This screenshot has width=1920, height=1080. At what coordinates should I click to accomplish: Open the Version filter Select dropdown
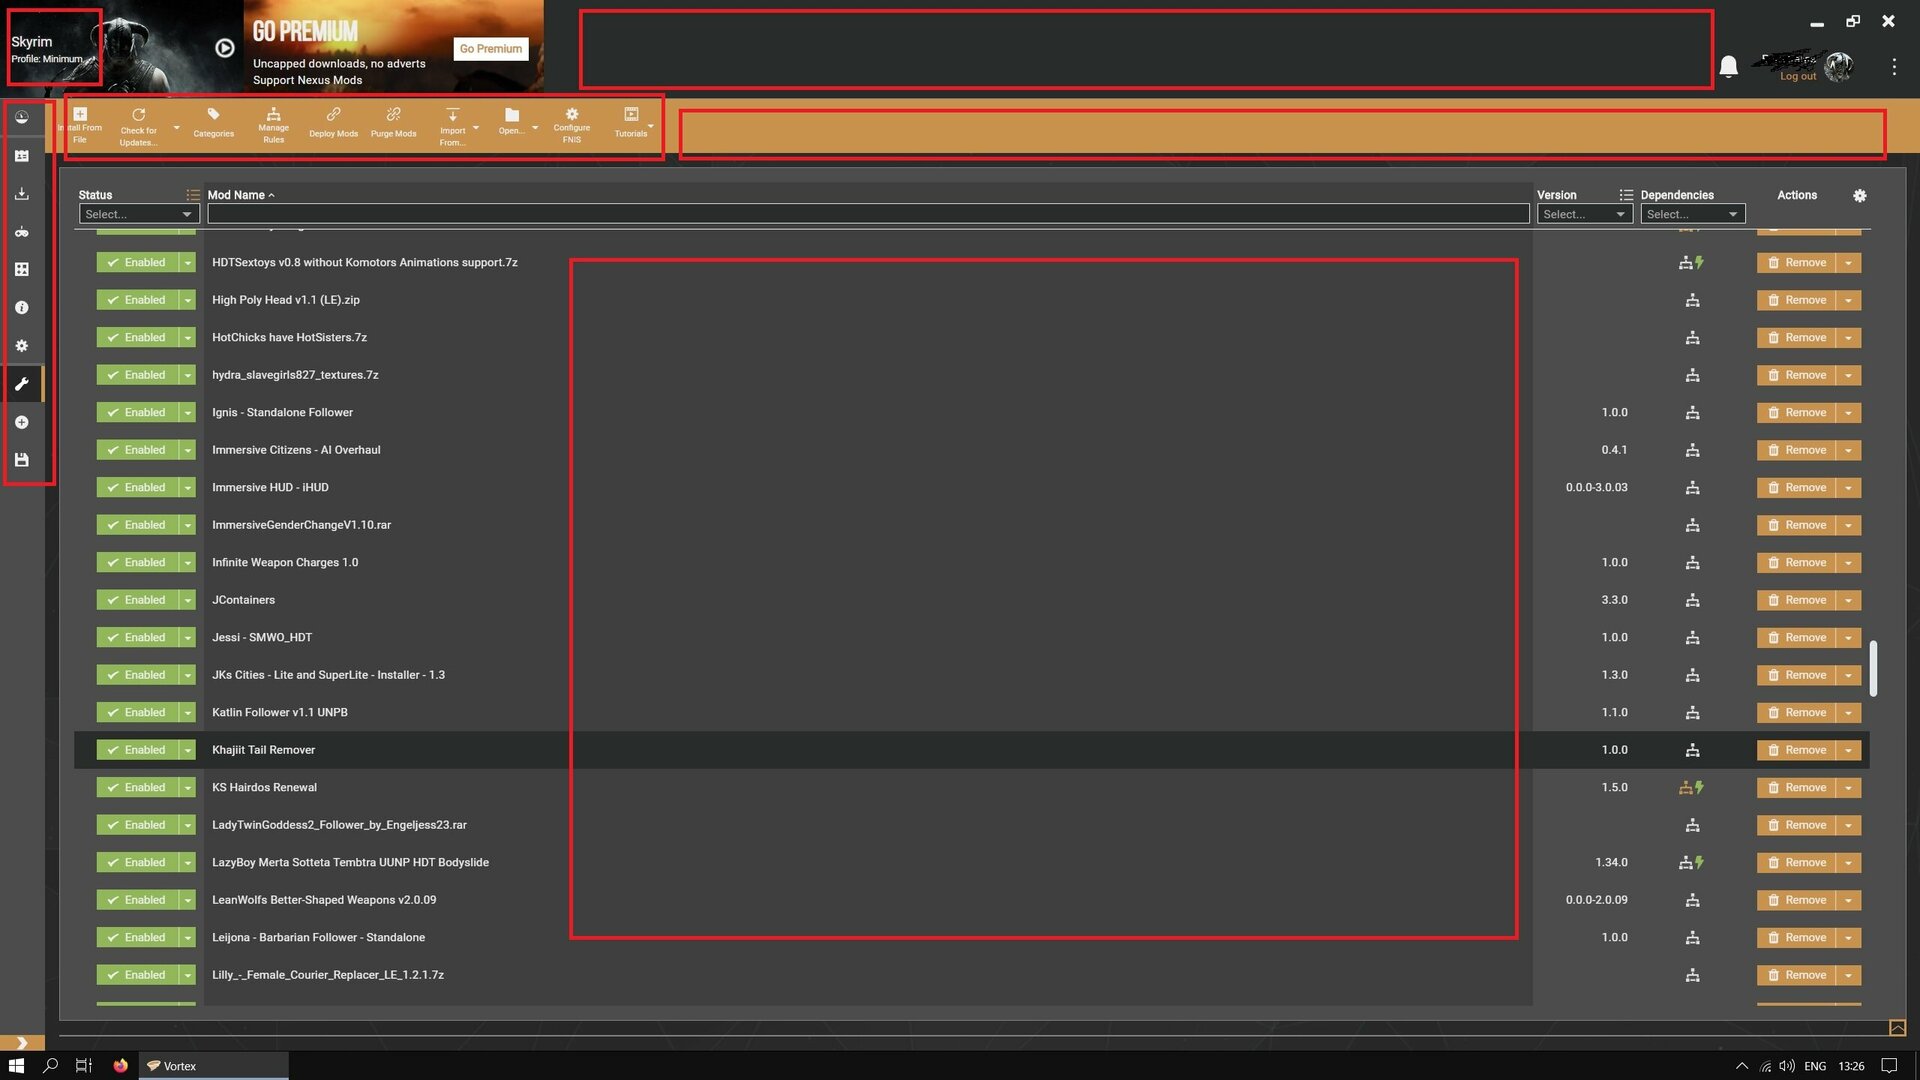coord(1584,214)
